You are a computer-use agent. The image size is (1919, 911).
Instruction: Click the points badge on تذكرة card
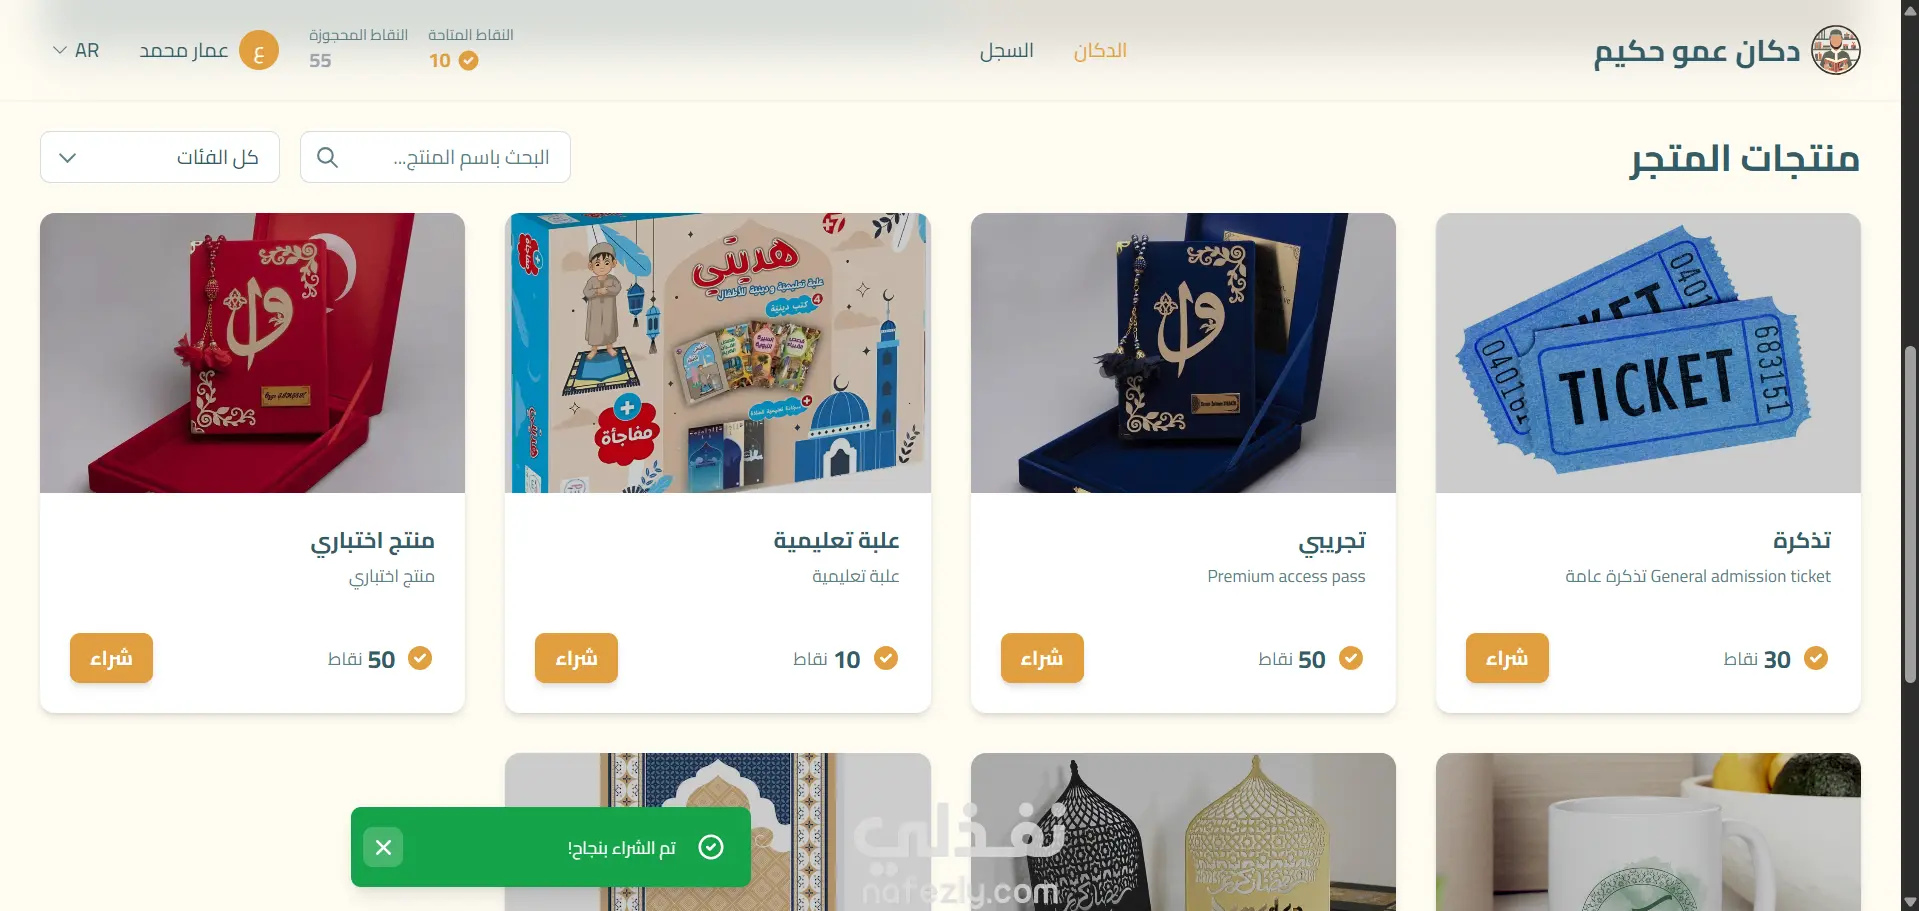pos(1816,658)
